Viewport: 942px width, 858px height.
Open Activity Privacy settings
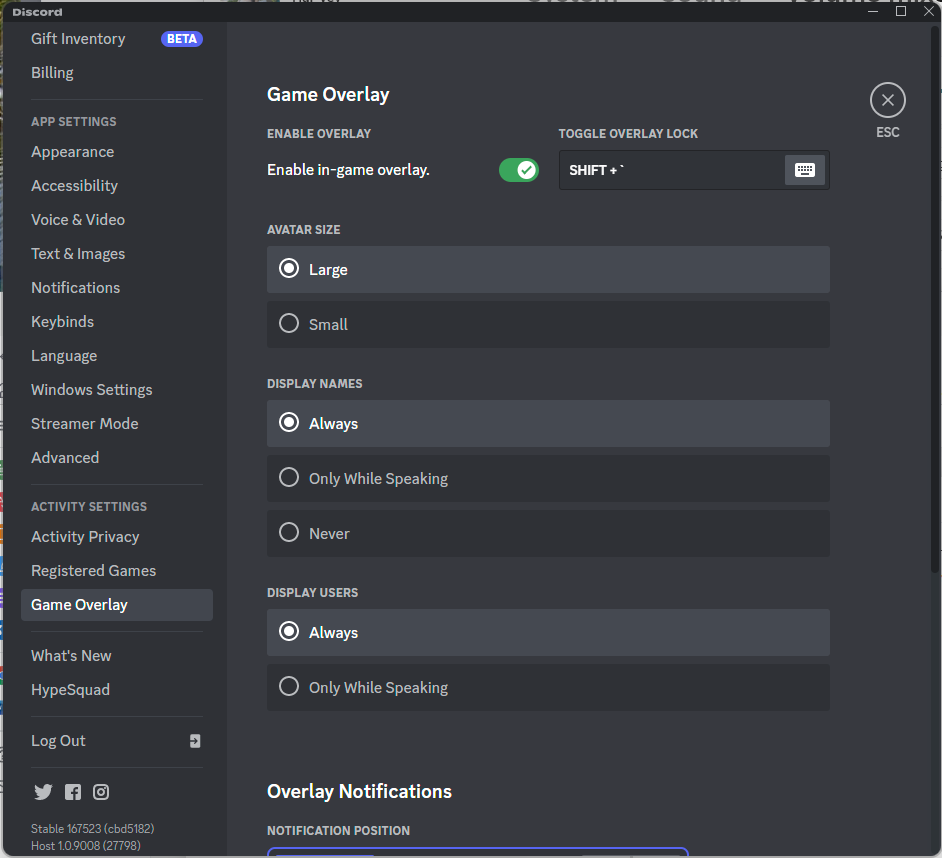(x=85, y=537)
